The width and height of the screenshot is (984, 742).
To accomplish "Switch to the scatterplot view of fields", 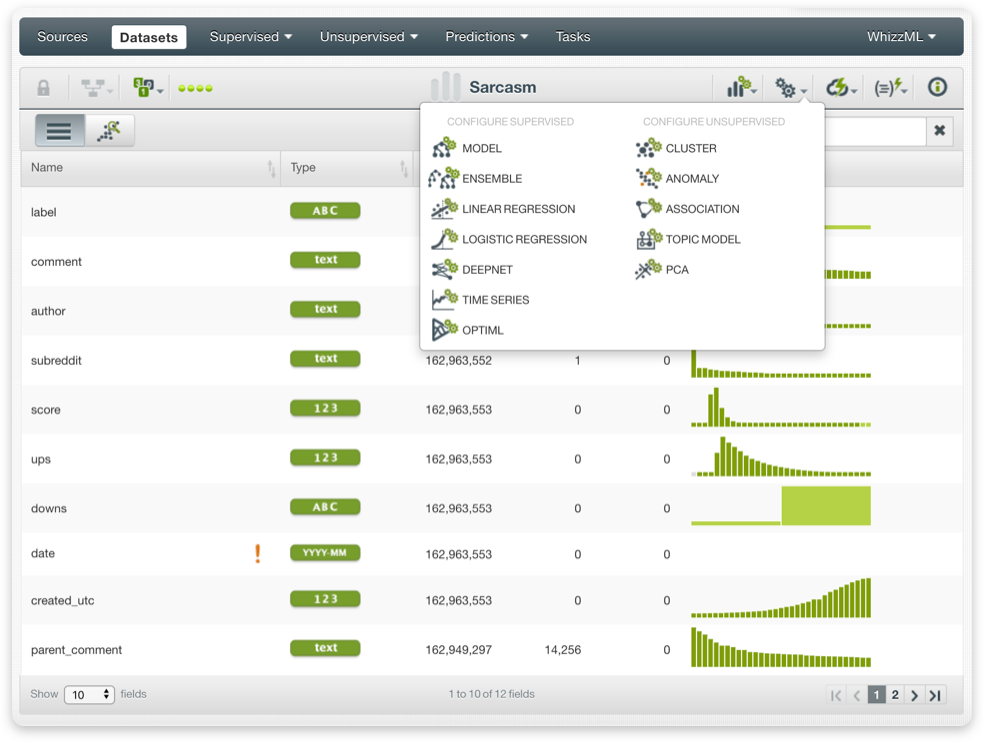I will [110, 130].
